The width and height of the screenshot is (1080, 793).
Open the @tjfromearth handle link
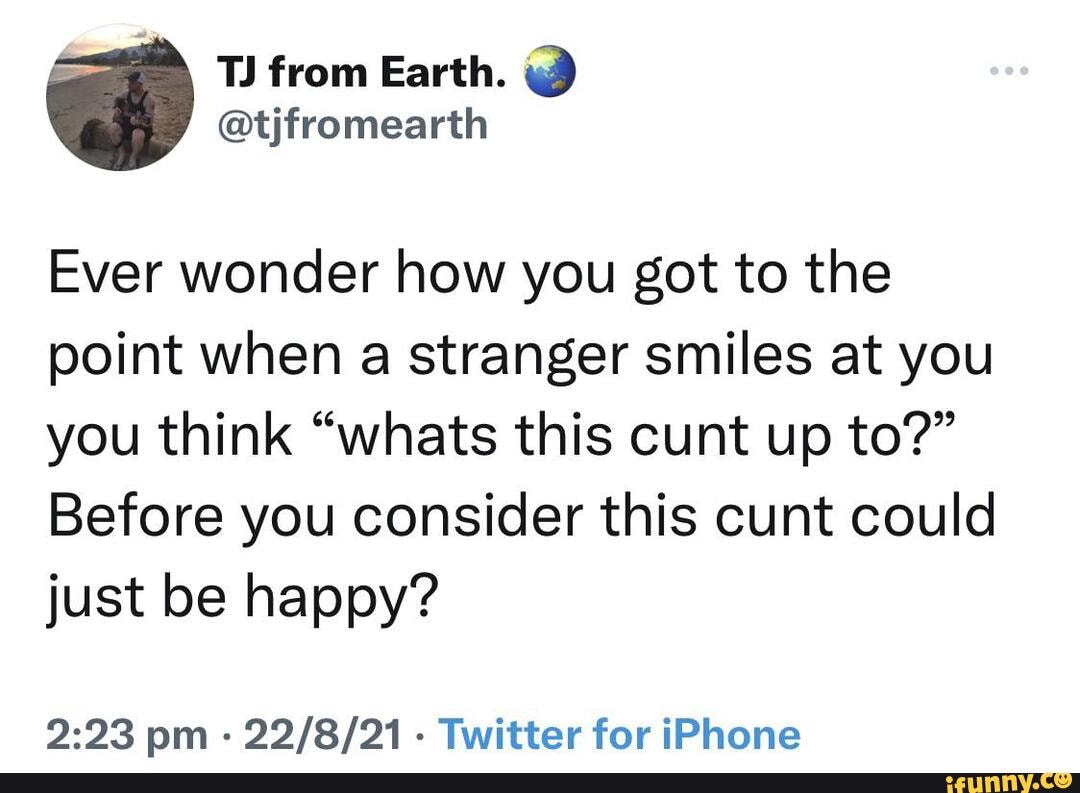tap(352, 124)
